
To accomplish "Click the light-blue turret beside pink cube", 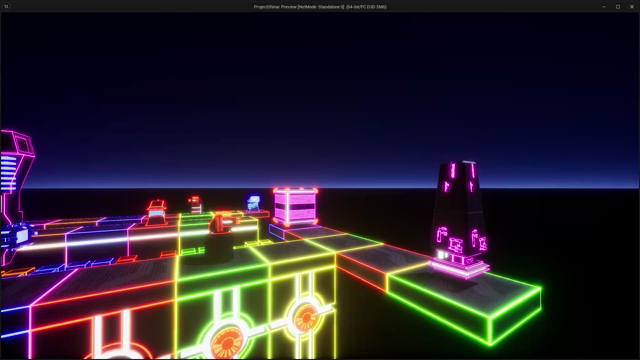I will click(x=253, y=203).
